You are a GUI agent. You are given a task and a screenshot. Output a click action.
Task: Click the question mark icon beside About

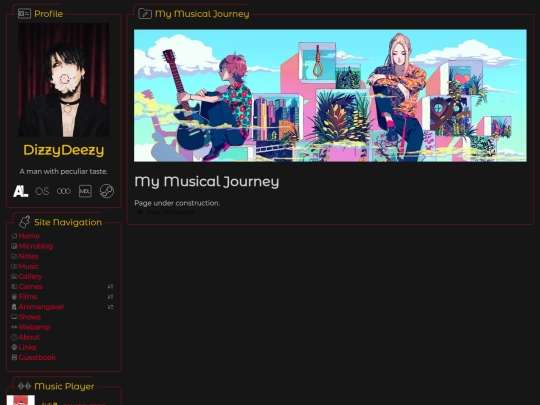[14, 337]
